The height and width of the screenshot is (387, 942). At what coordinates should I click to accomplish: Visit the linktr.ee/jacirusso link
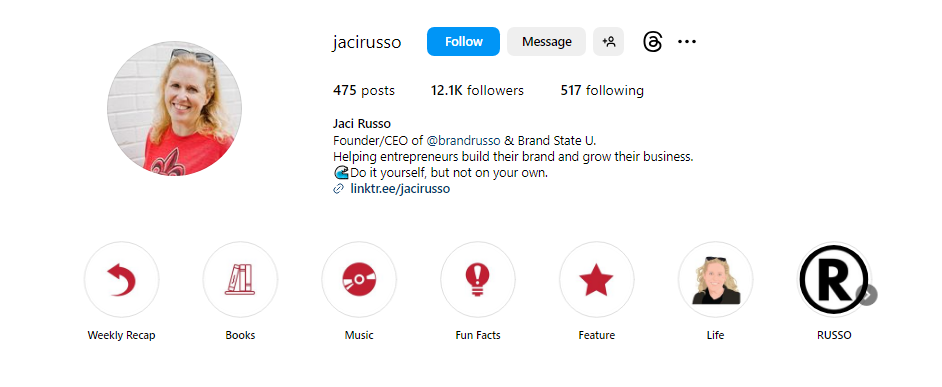click(x=400, y=189)
